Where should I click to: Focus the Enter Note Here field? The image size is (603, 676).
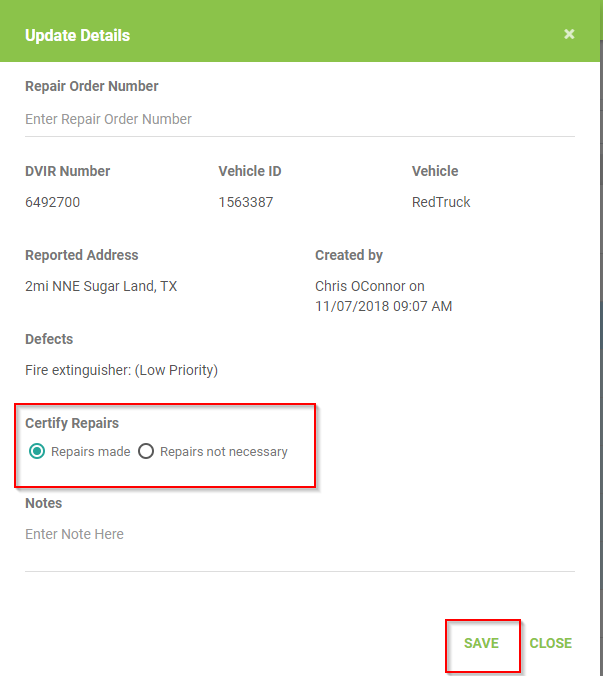(x=299, y=534)
